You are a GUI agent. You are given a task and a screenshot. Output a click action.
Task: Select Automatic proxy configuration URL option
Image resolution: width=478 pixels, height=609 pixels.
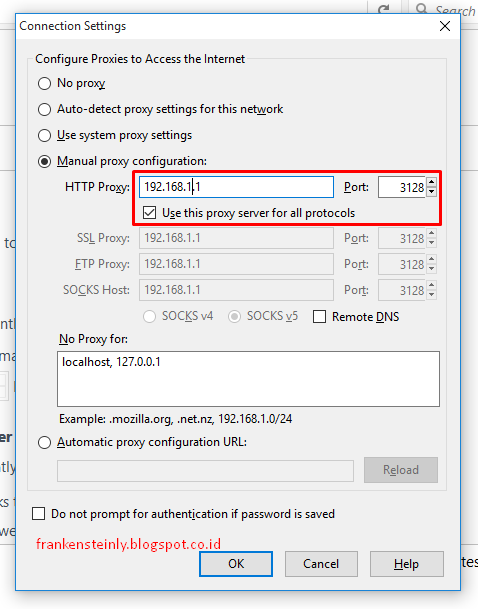(44, 443)
